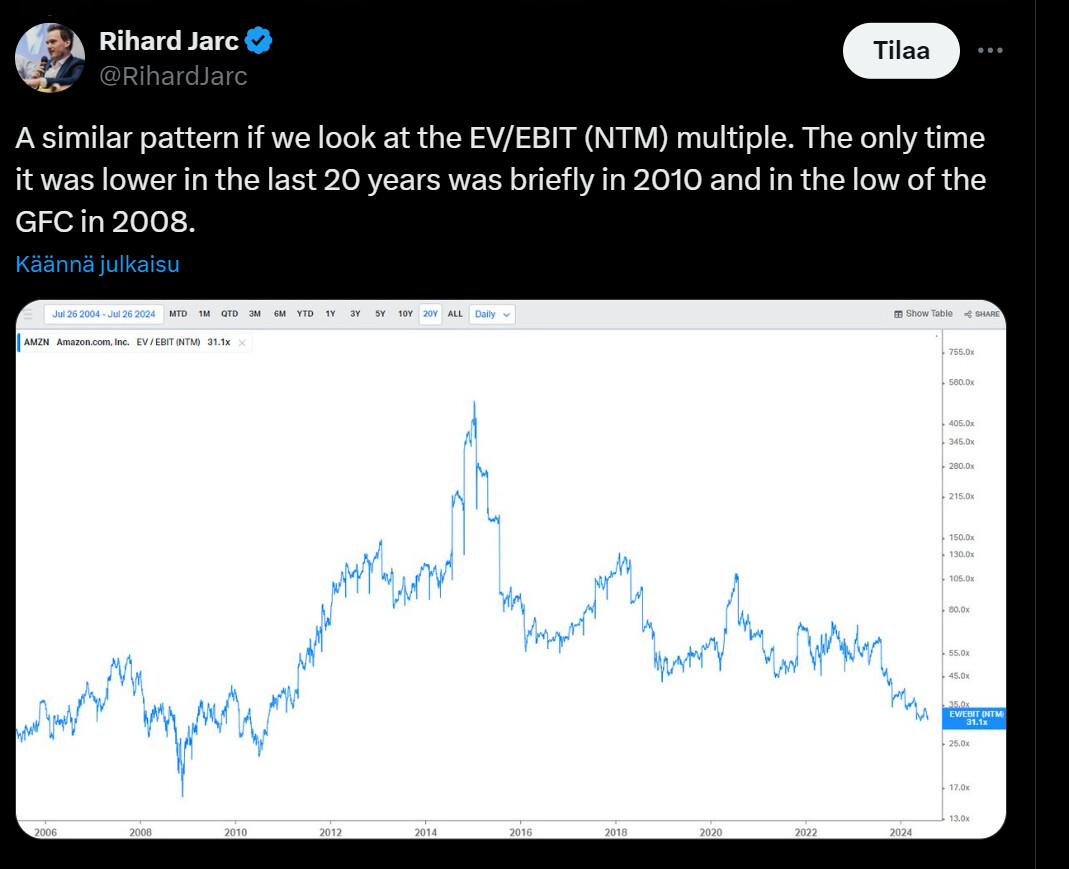1069x869 pixels.
Task: Open Rihard Jarc's profile avatar
Action: [x=50, y=57]
